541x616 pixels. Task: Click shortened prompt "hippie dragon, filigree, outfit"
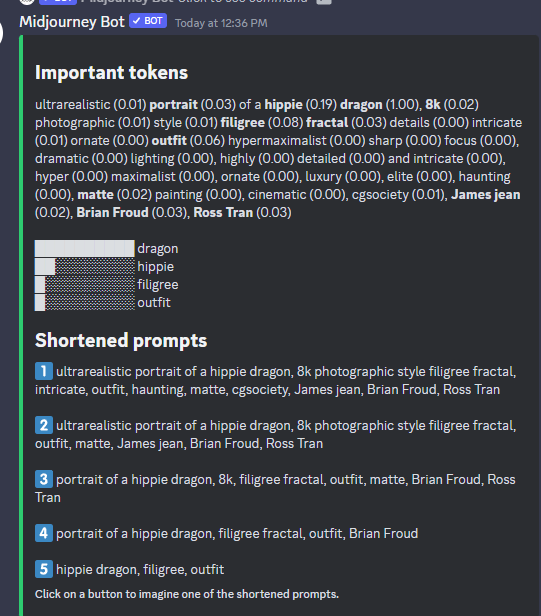pyautogui.click(x=140, y=569)
